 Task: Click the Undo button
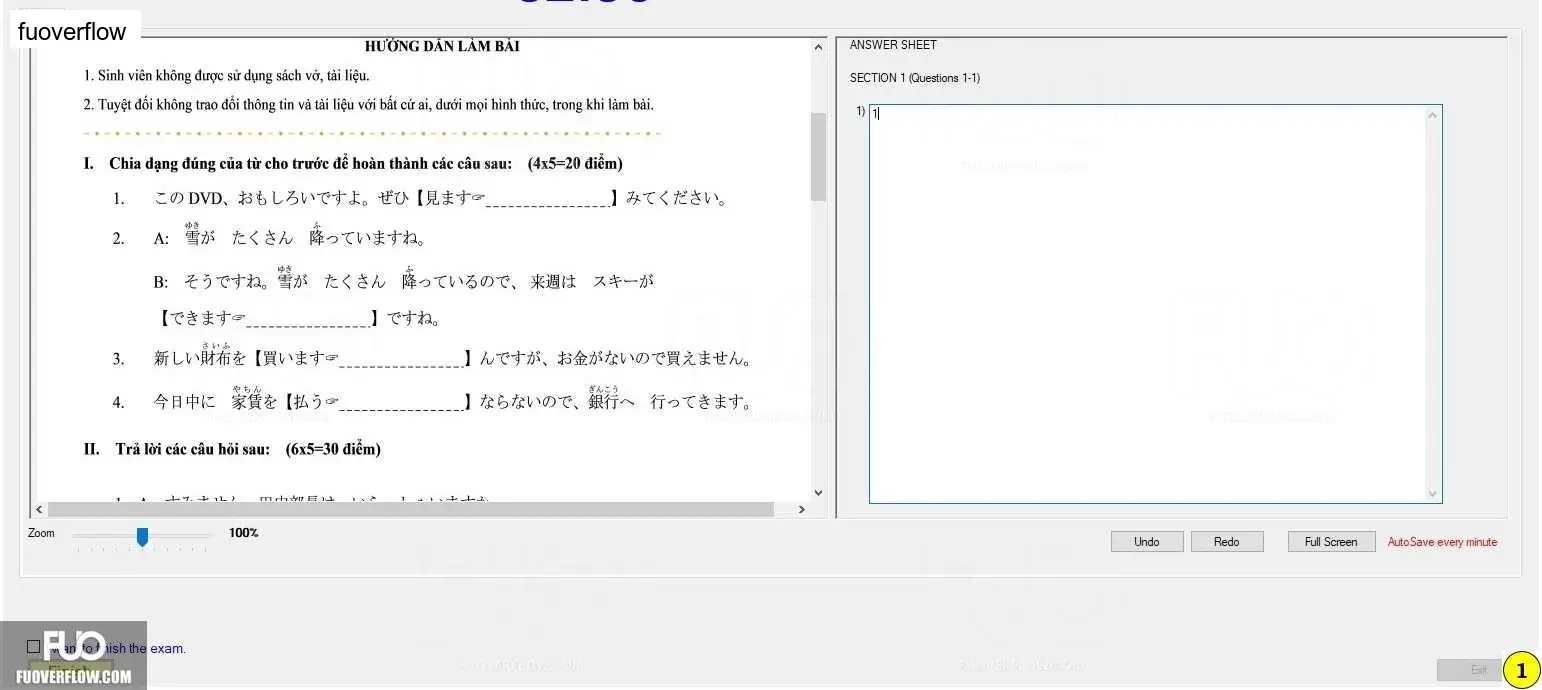point(1147,542)
